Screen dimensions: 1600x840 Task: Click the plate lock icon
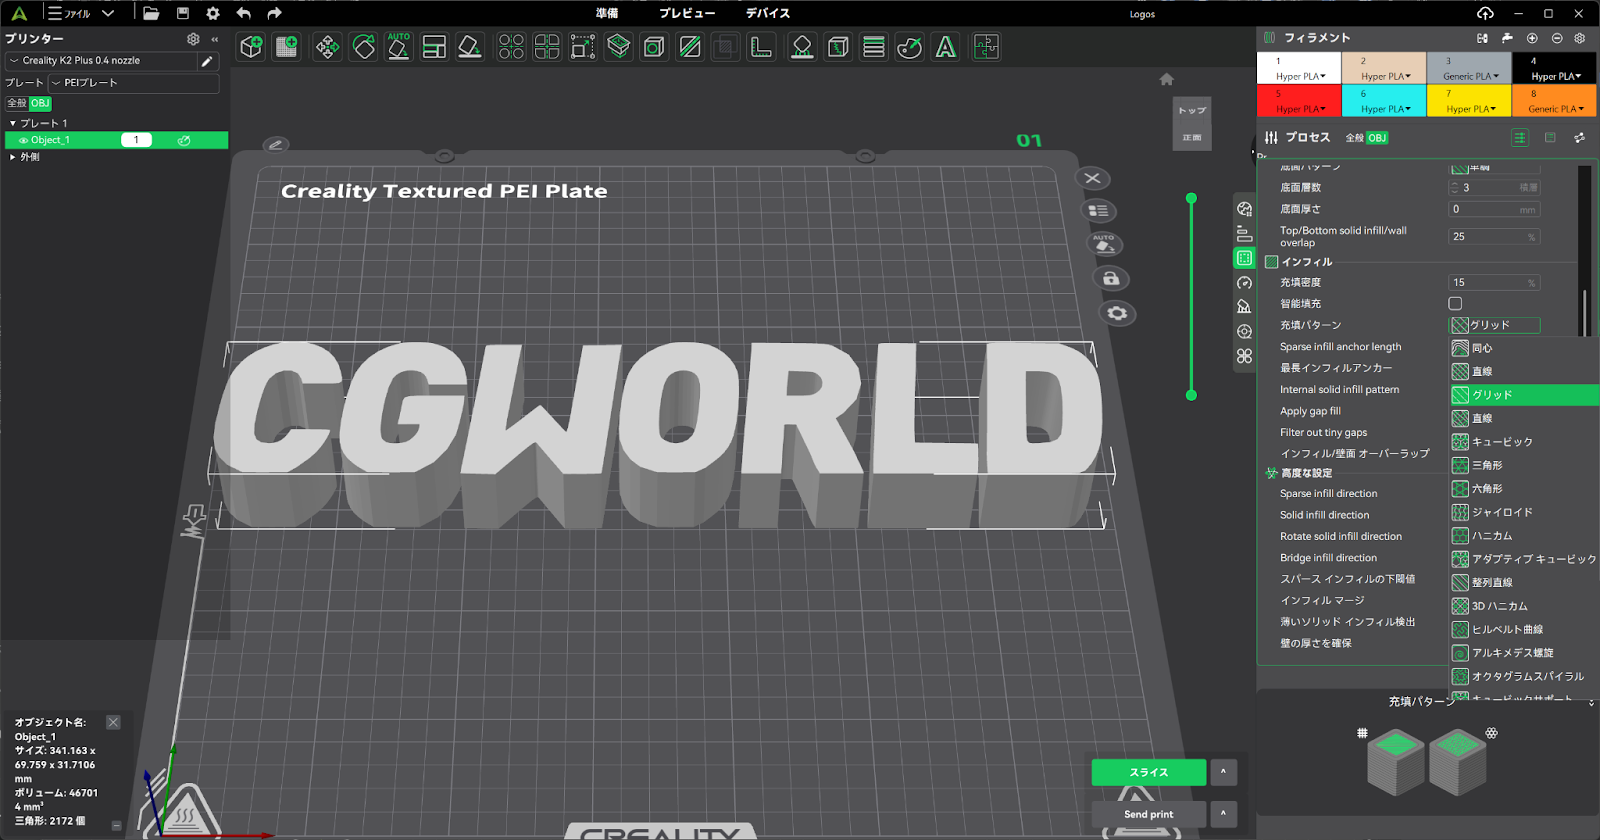(x=1110, y=279)
